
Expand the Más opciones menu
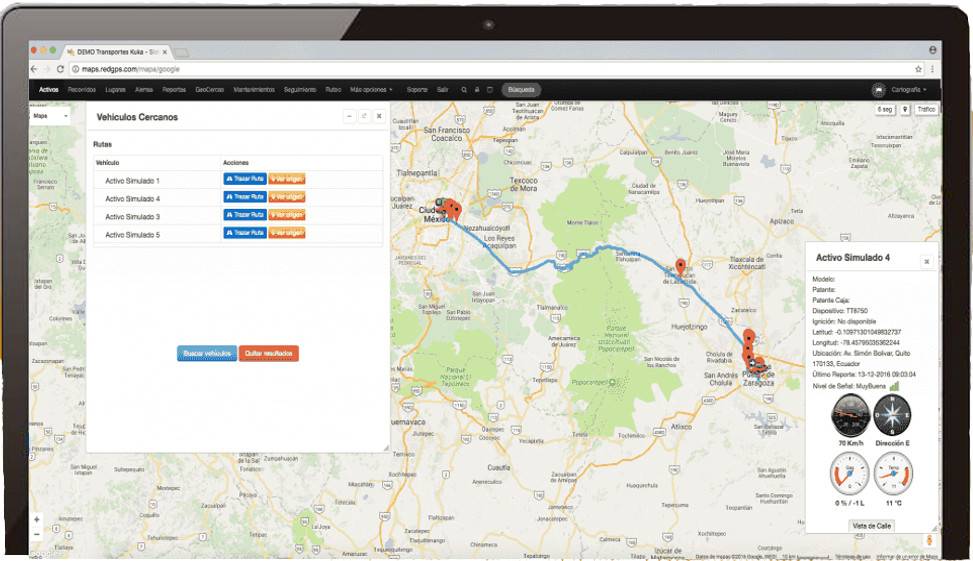(371, 90)
